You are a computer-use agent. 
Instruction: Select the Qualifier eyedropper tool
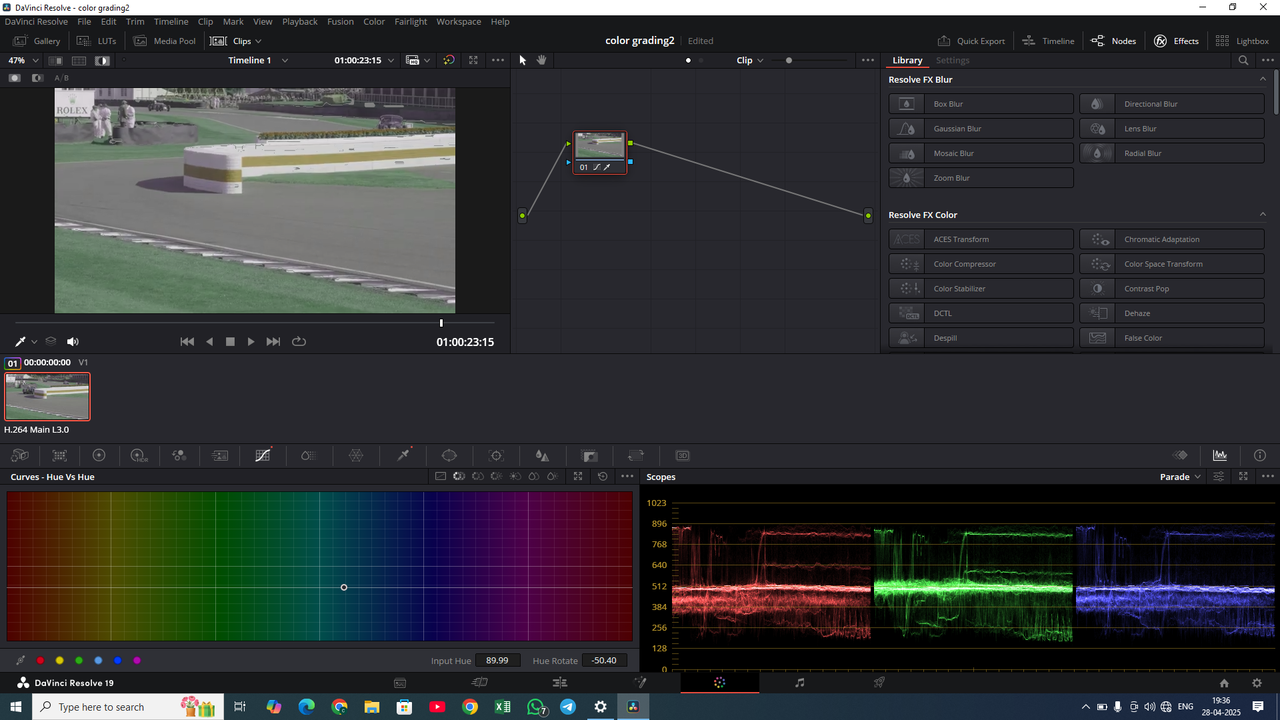click(x=403, y=455)
